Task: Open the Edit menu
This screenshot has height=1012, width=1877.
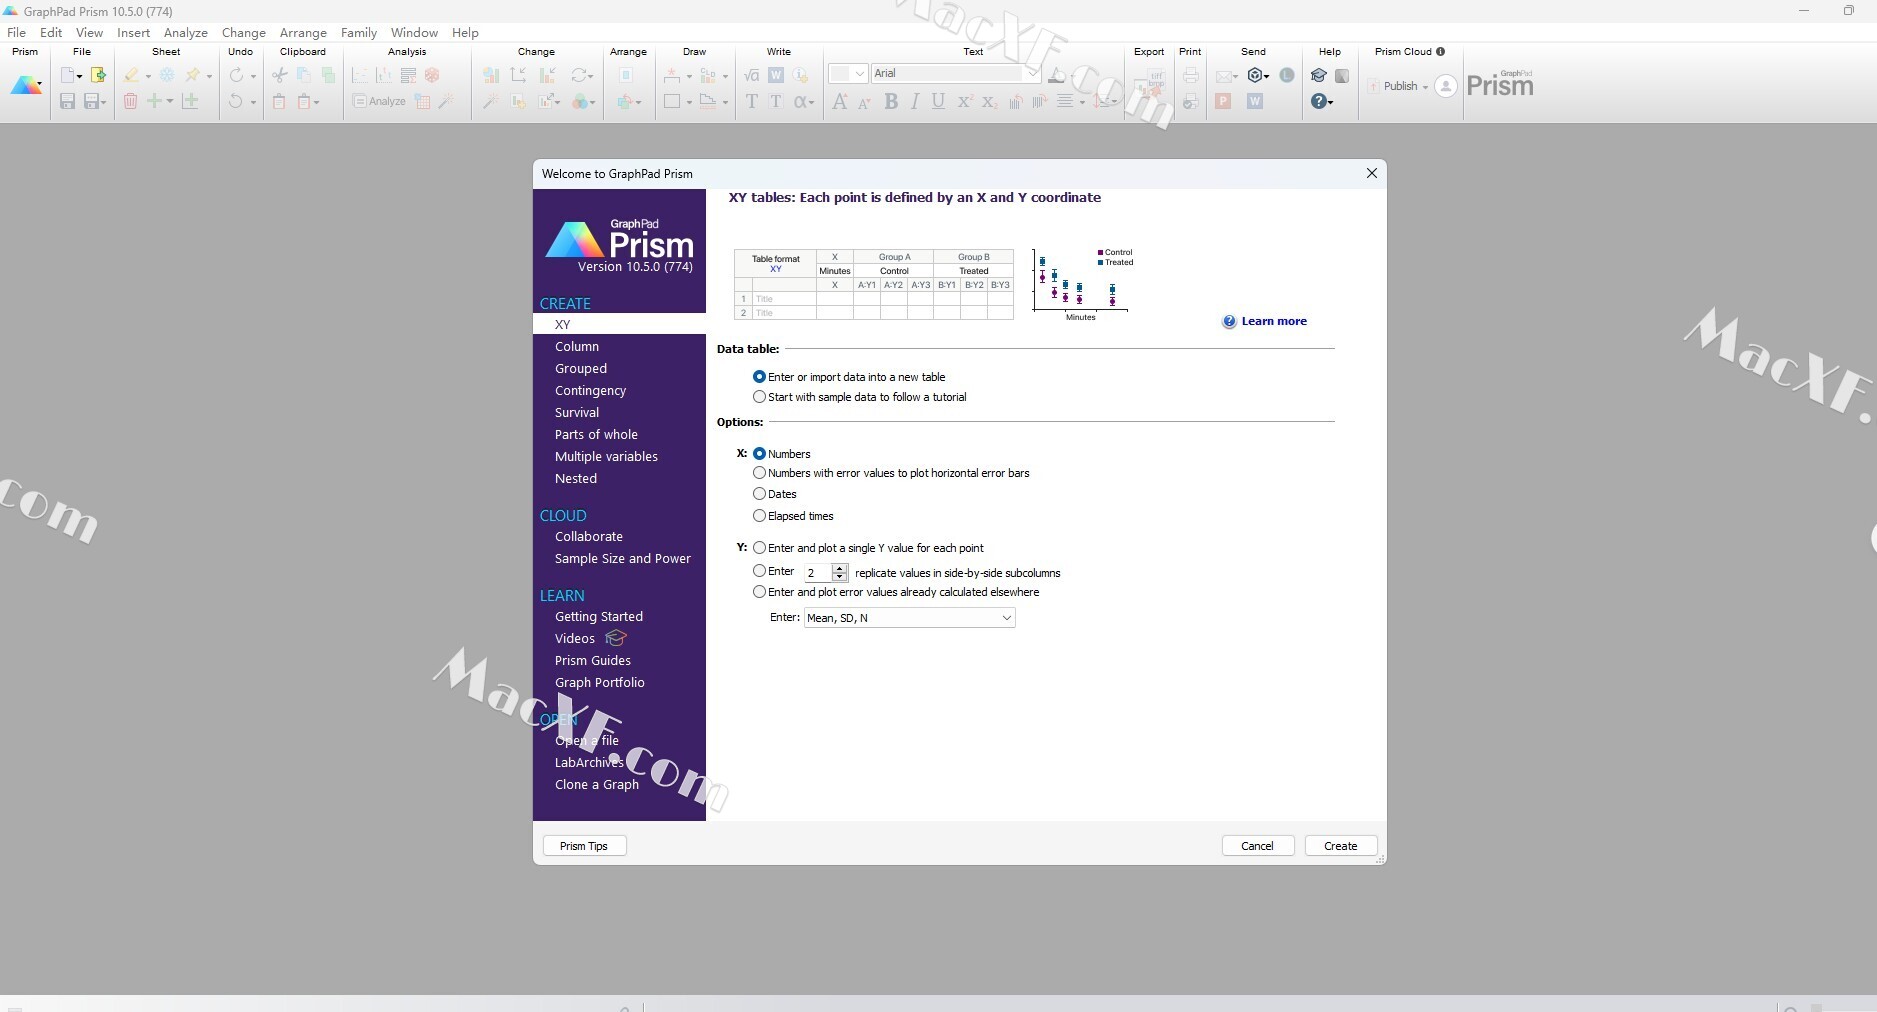Action: (51, 32)
